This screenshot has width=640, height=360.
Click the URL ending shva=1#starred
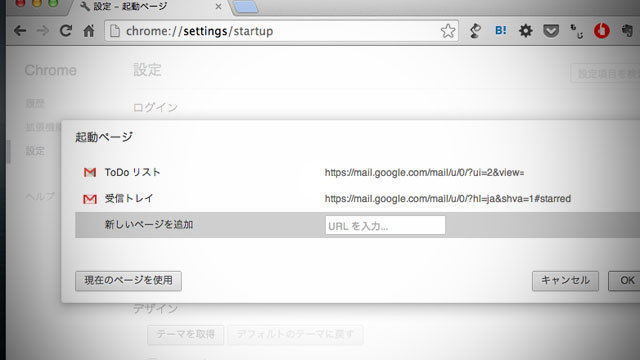448,199
